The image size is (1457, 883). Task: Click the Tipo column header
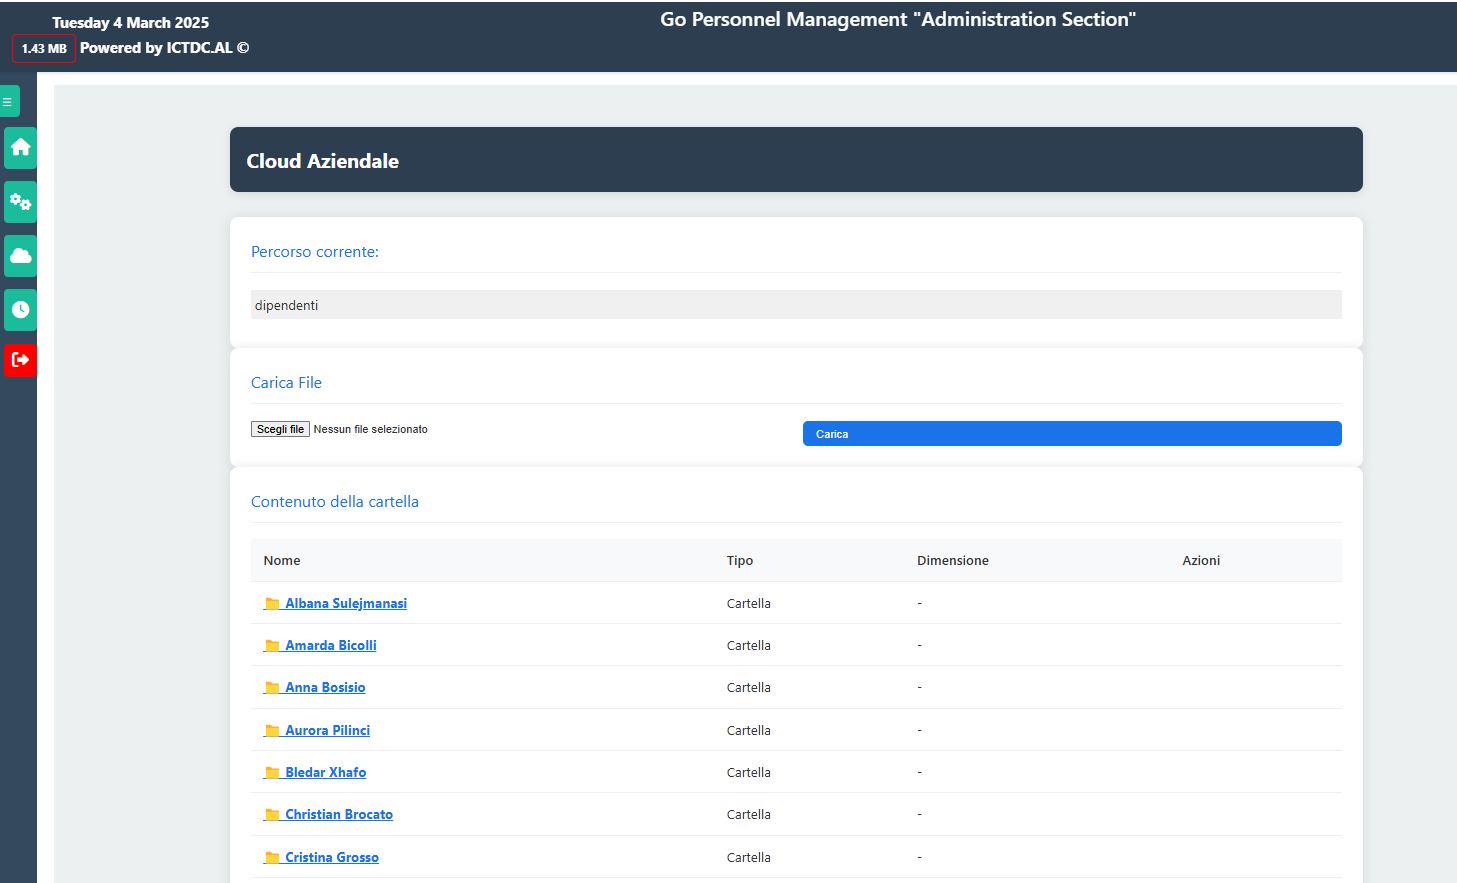pos(740,561)
